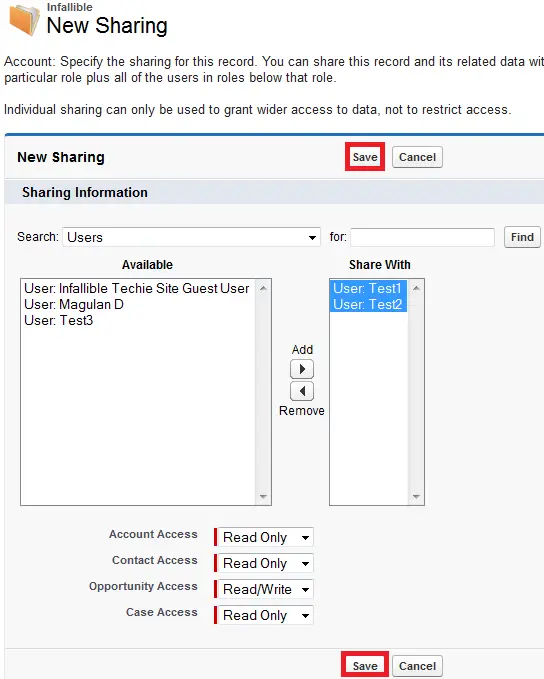The image size is (544, 679).
Task: Select User: Test3 in Available list
Action: (x=58, y=320)
